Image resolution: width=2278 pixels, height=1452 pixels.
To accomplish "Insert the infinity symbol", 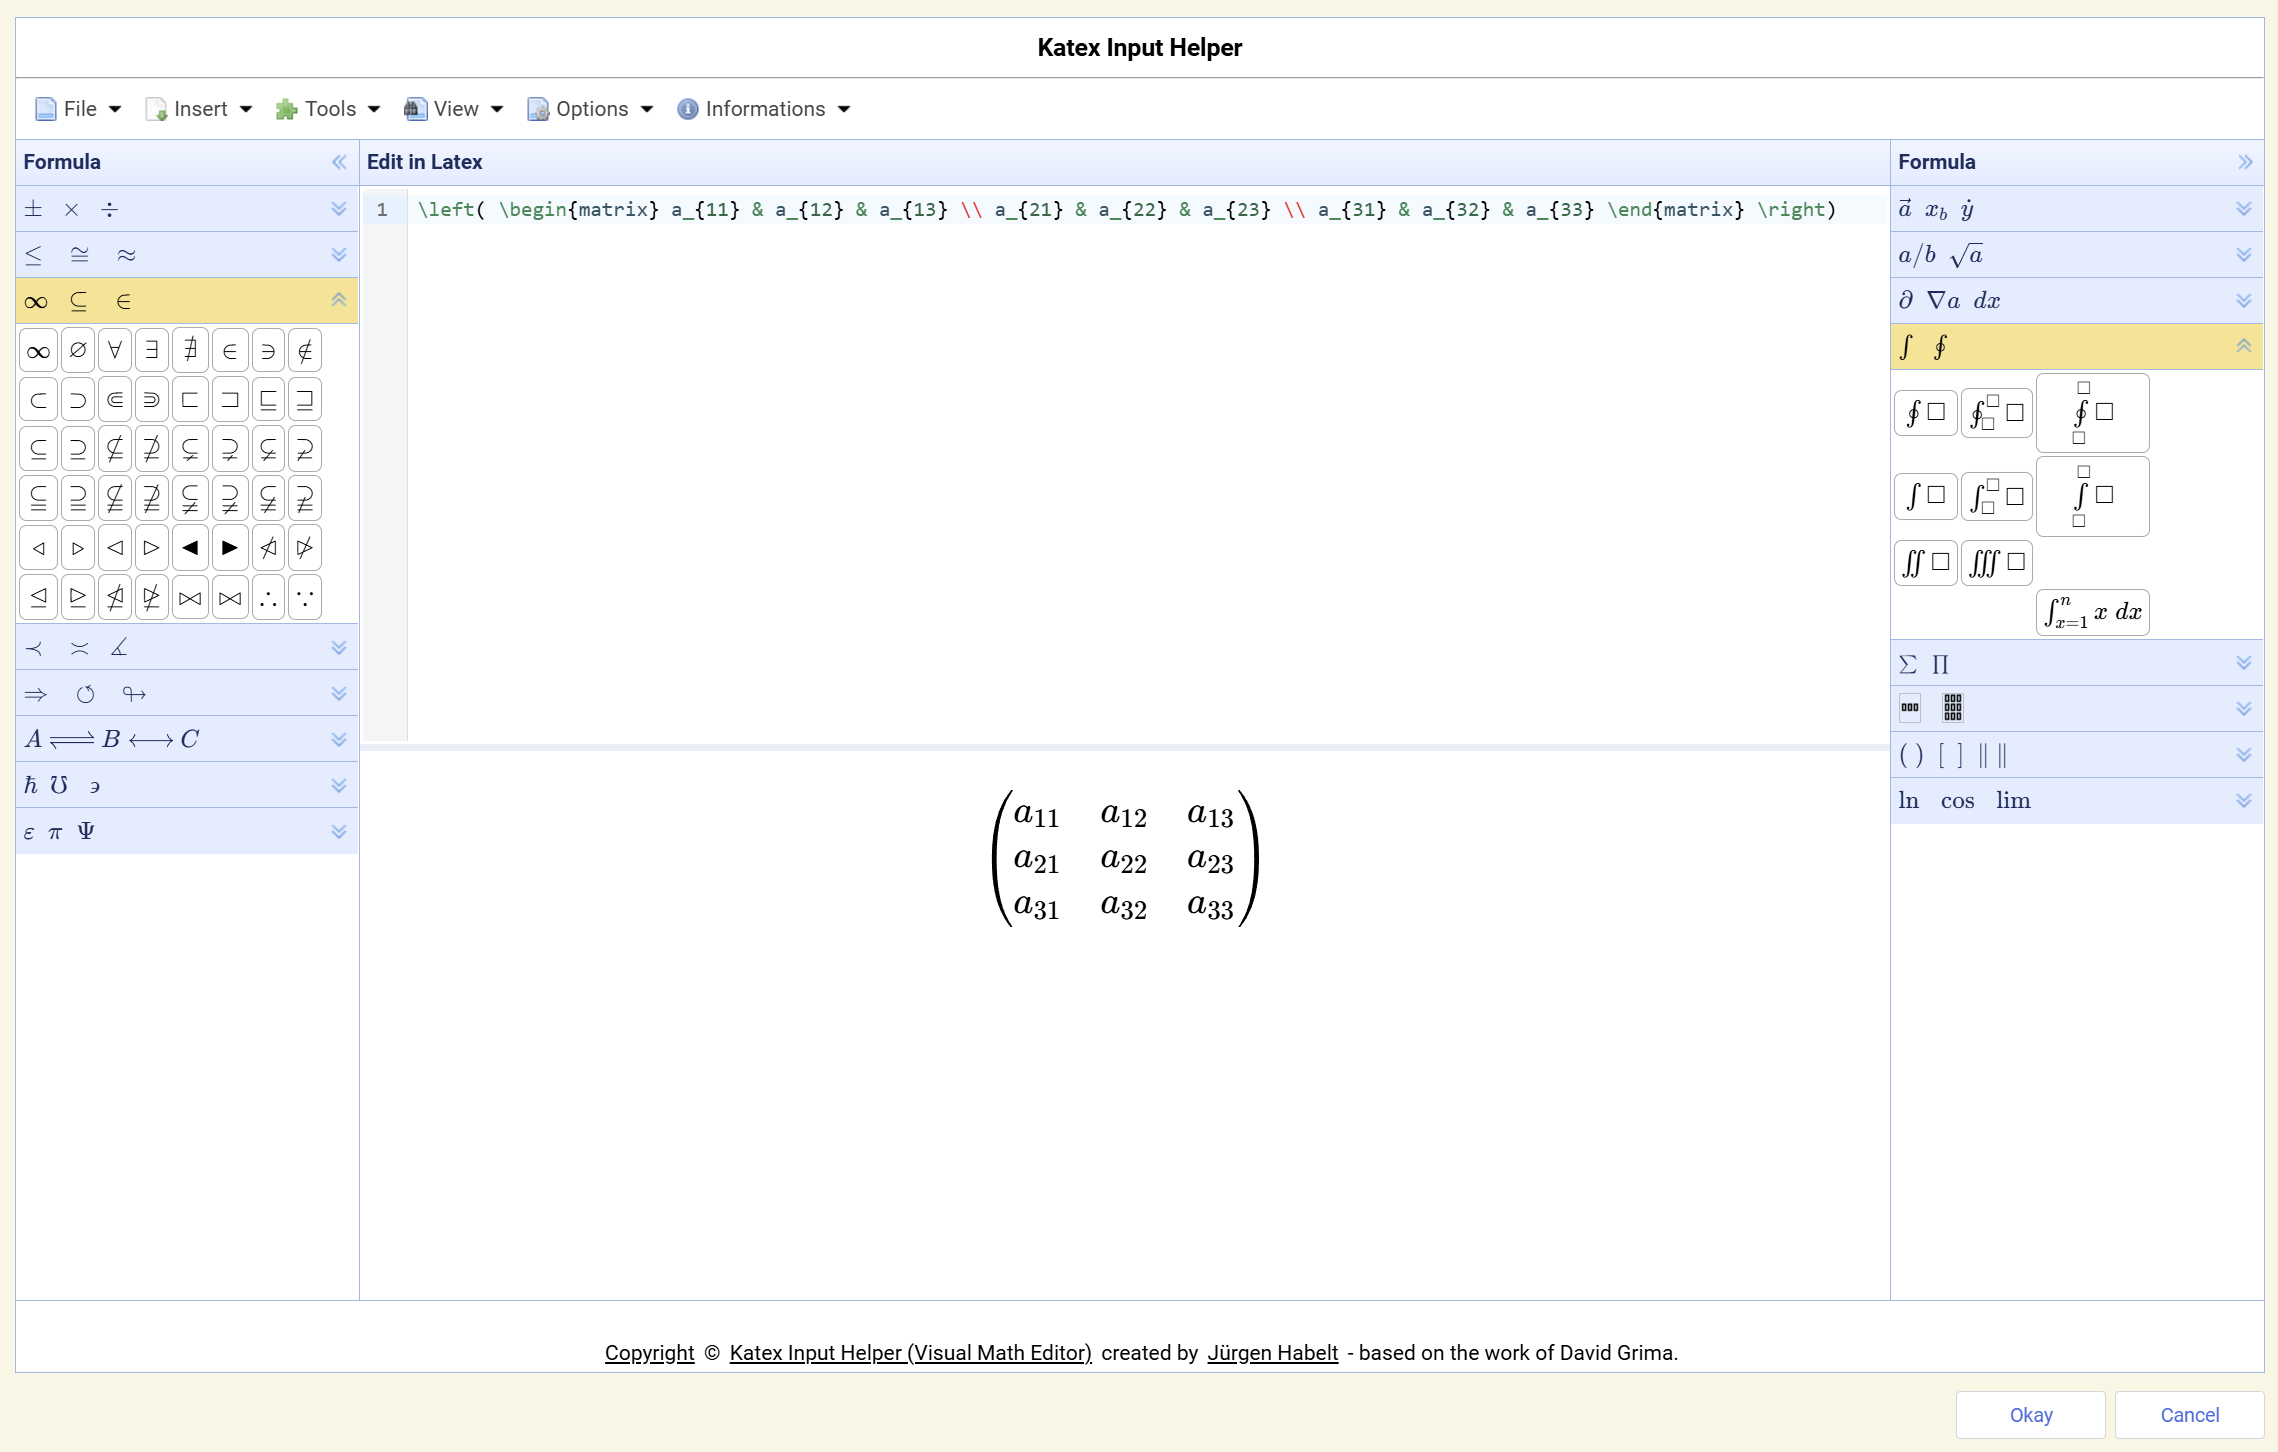I will [x=38, y=351].
